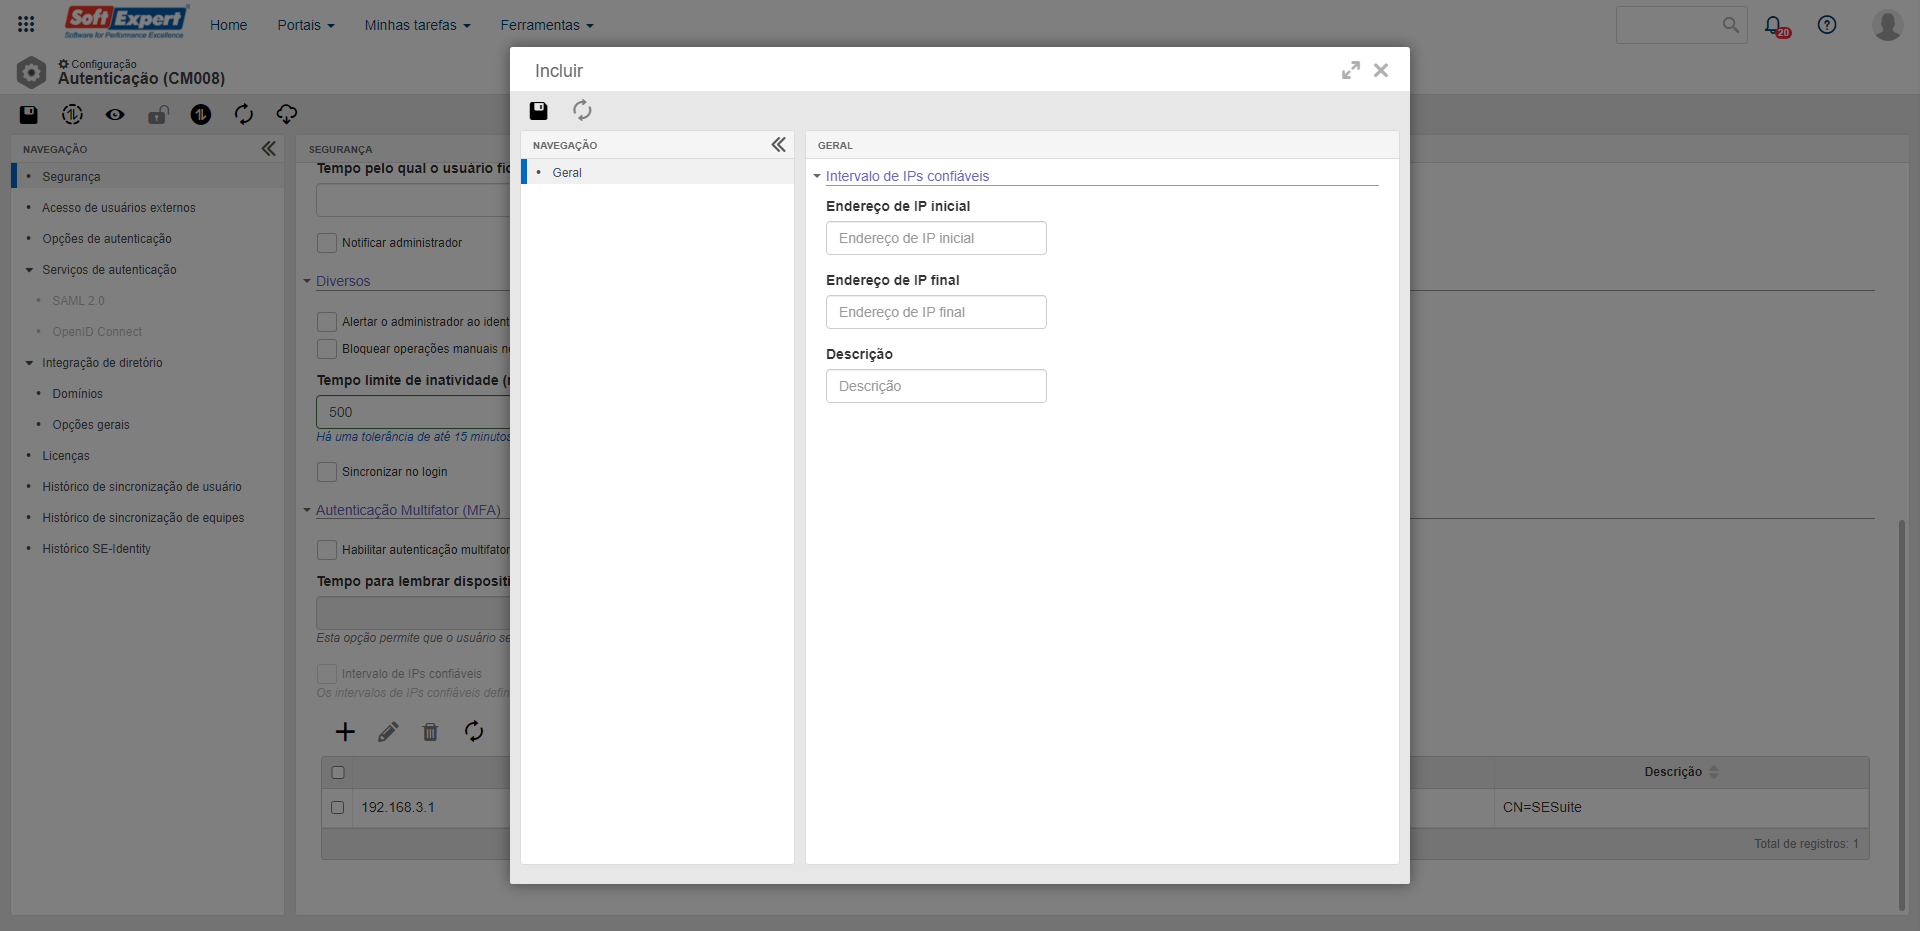The height and width of the screenshot is (931, 1920).
Task: Collapse the main Navegação sidebar
Action: coord(268,149)
